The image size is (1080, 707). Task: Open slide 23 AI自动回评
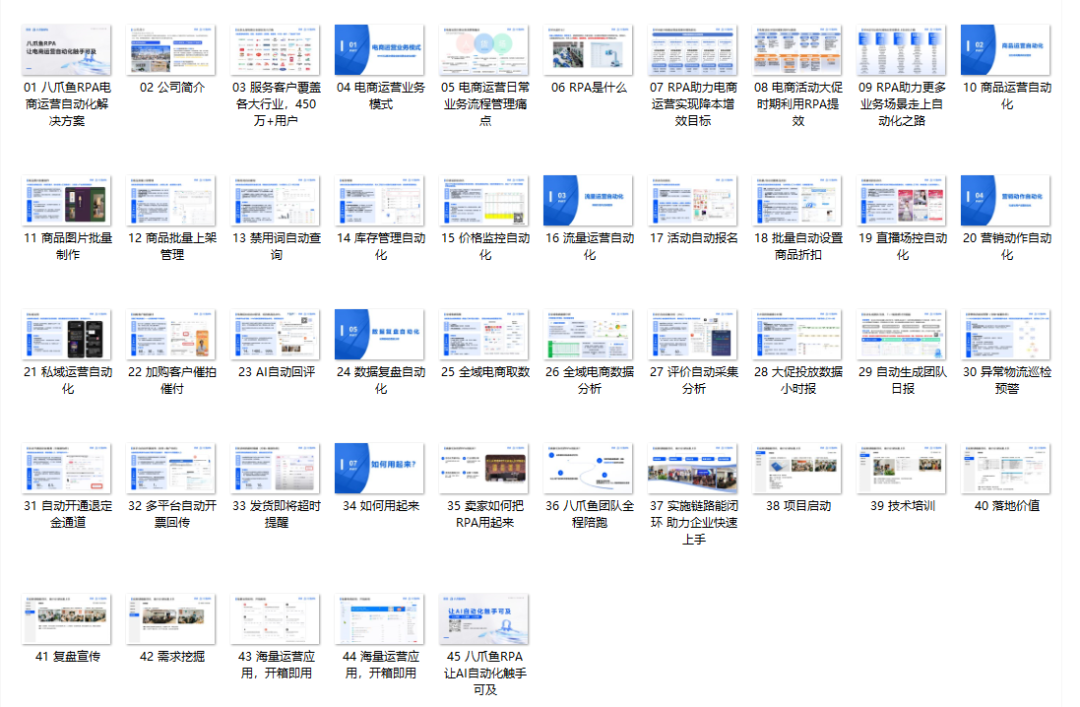coord(276,334)
